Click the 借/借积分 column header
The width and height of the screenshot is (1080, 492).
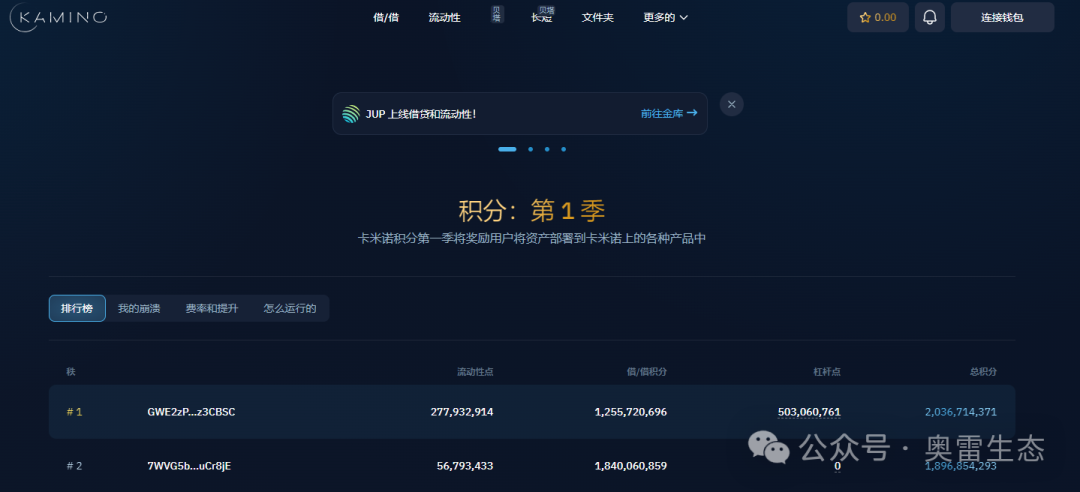pos(646,372)
